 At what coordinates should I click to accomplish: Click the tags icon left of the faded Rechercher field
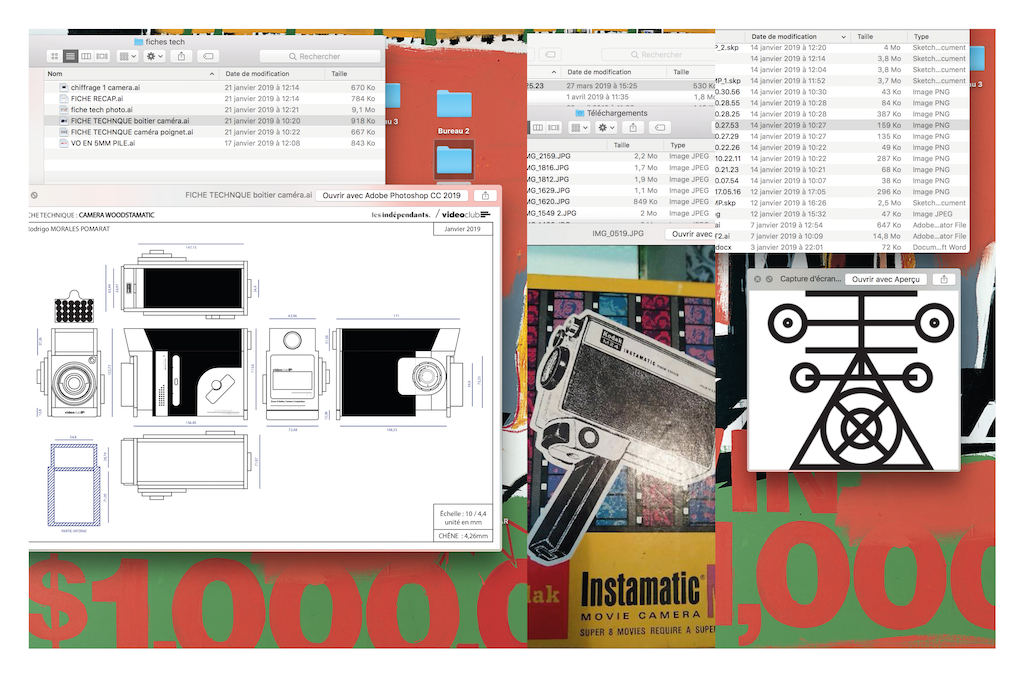click(x=551, y=54)
